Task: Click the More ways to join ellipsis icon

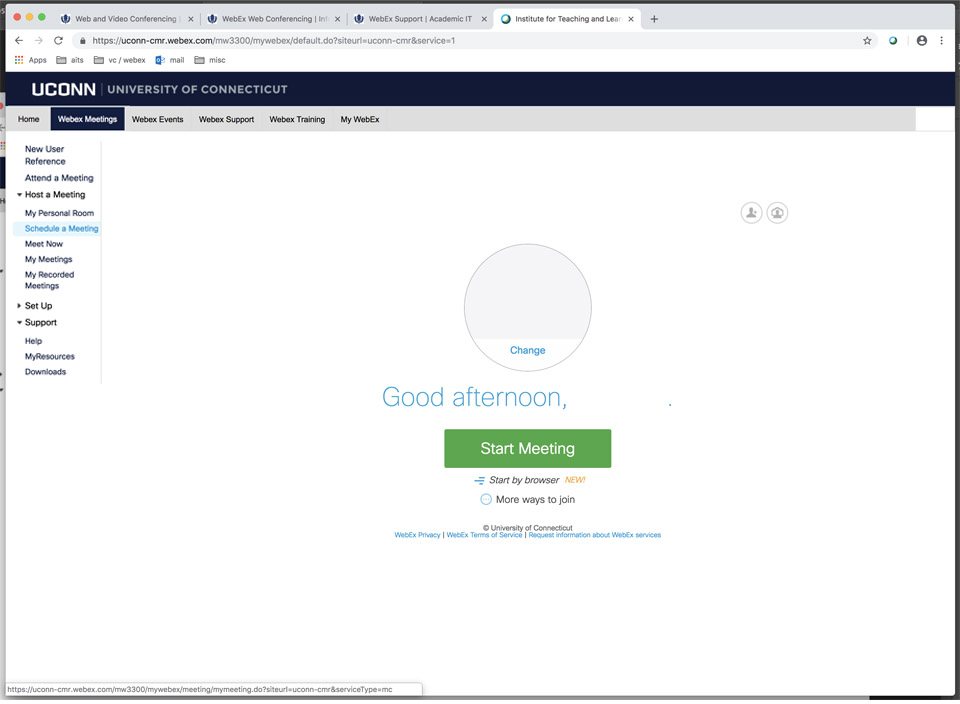Action: pos(486,499)
